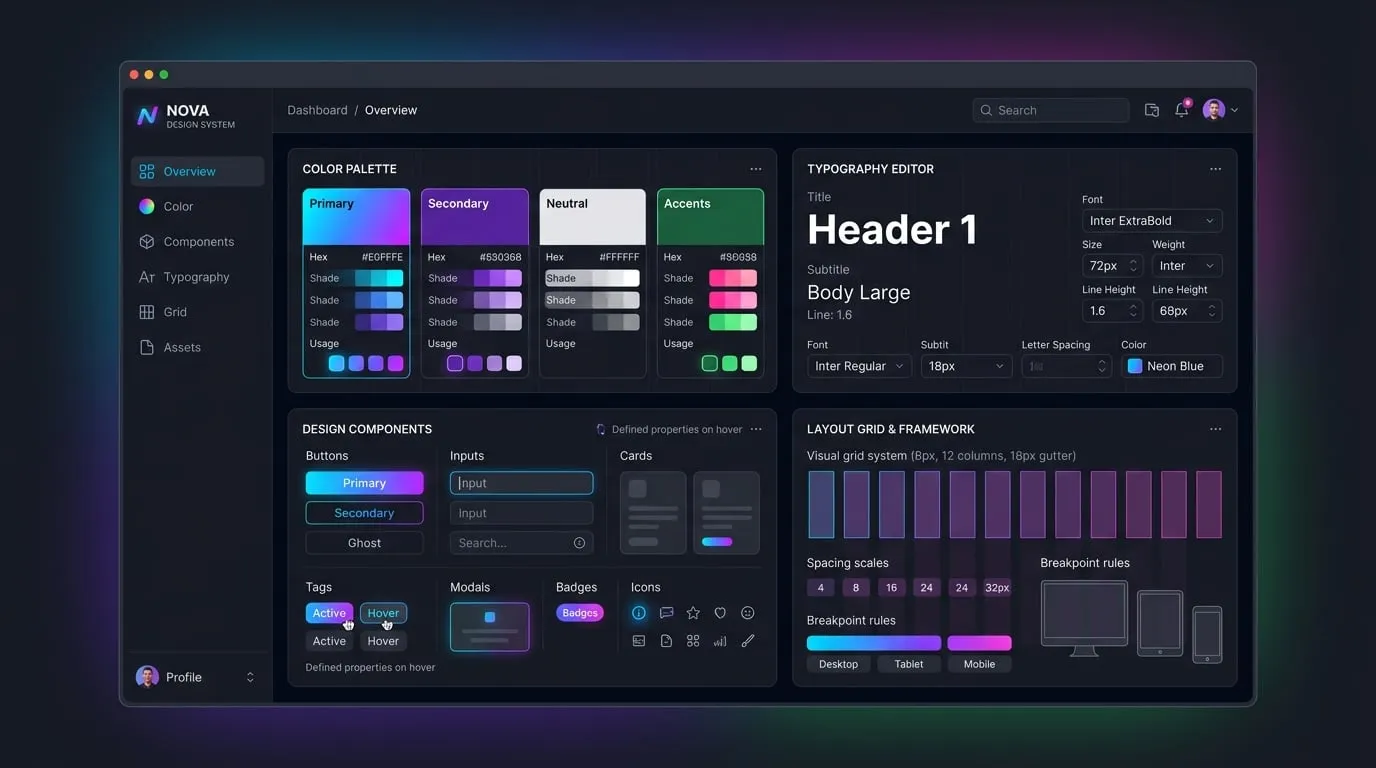The width and height of the screenshot is (1376, 768).
Task: Click the brush icon under Icons
Action: tap(747, 641)
